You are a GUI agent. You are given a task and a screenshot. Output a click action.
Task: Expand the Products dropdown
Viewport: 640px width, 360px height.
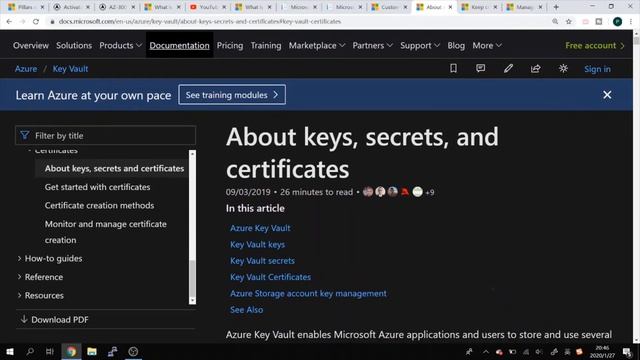tap(120, 45)
